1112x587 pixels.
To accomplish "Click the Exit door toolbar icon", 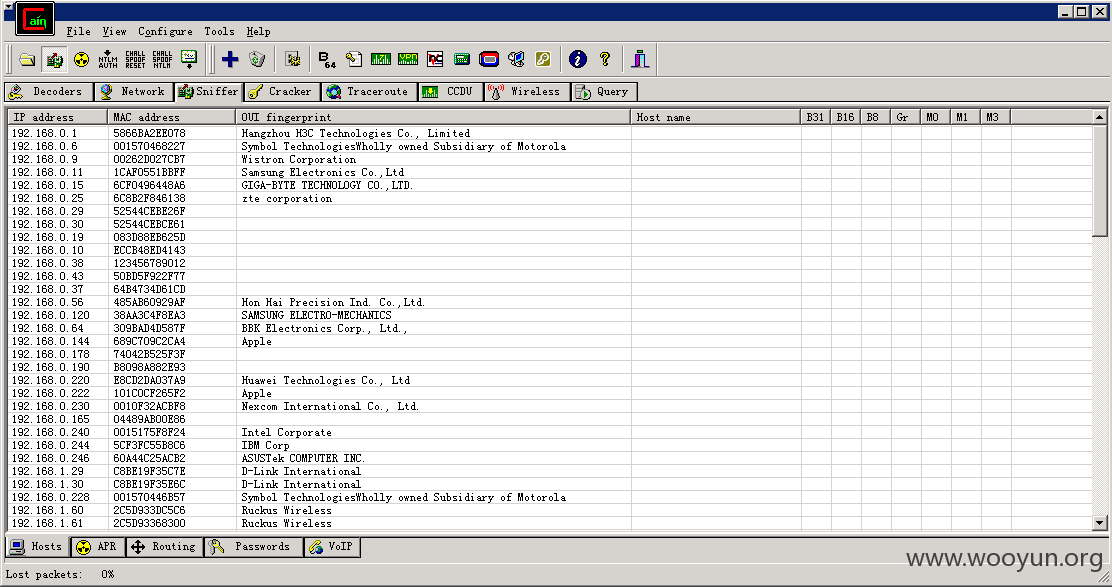I will click(x=640, y=60).
